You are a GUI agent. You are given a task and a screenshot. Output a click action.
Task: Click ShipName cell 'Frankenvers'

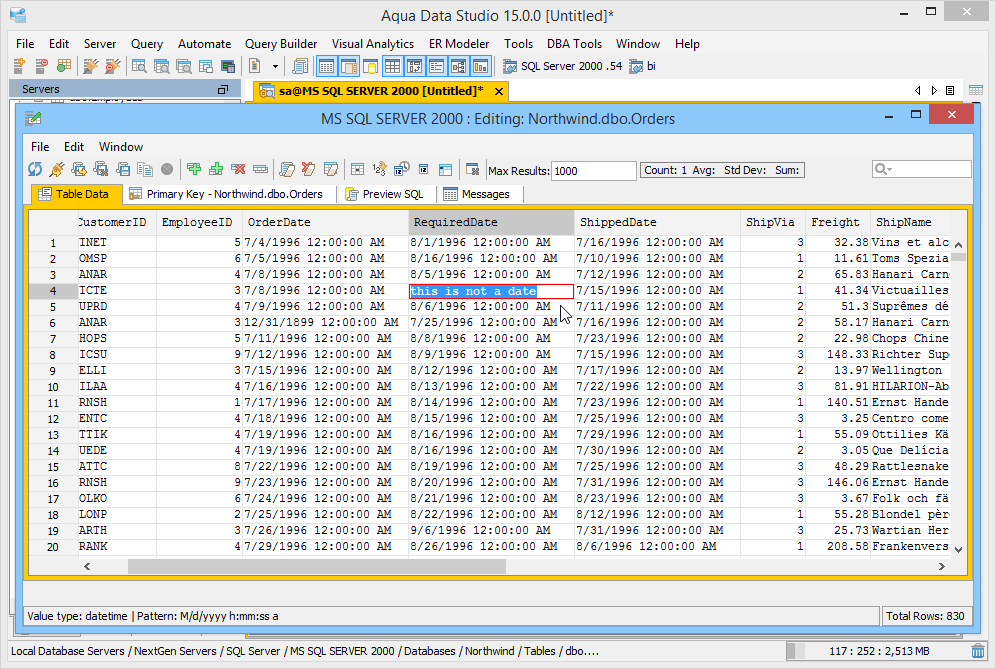coord(910,546)
